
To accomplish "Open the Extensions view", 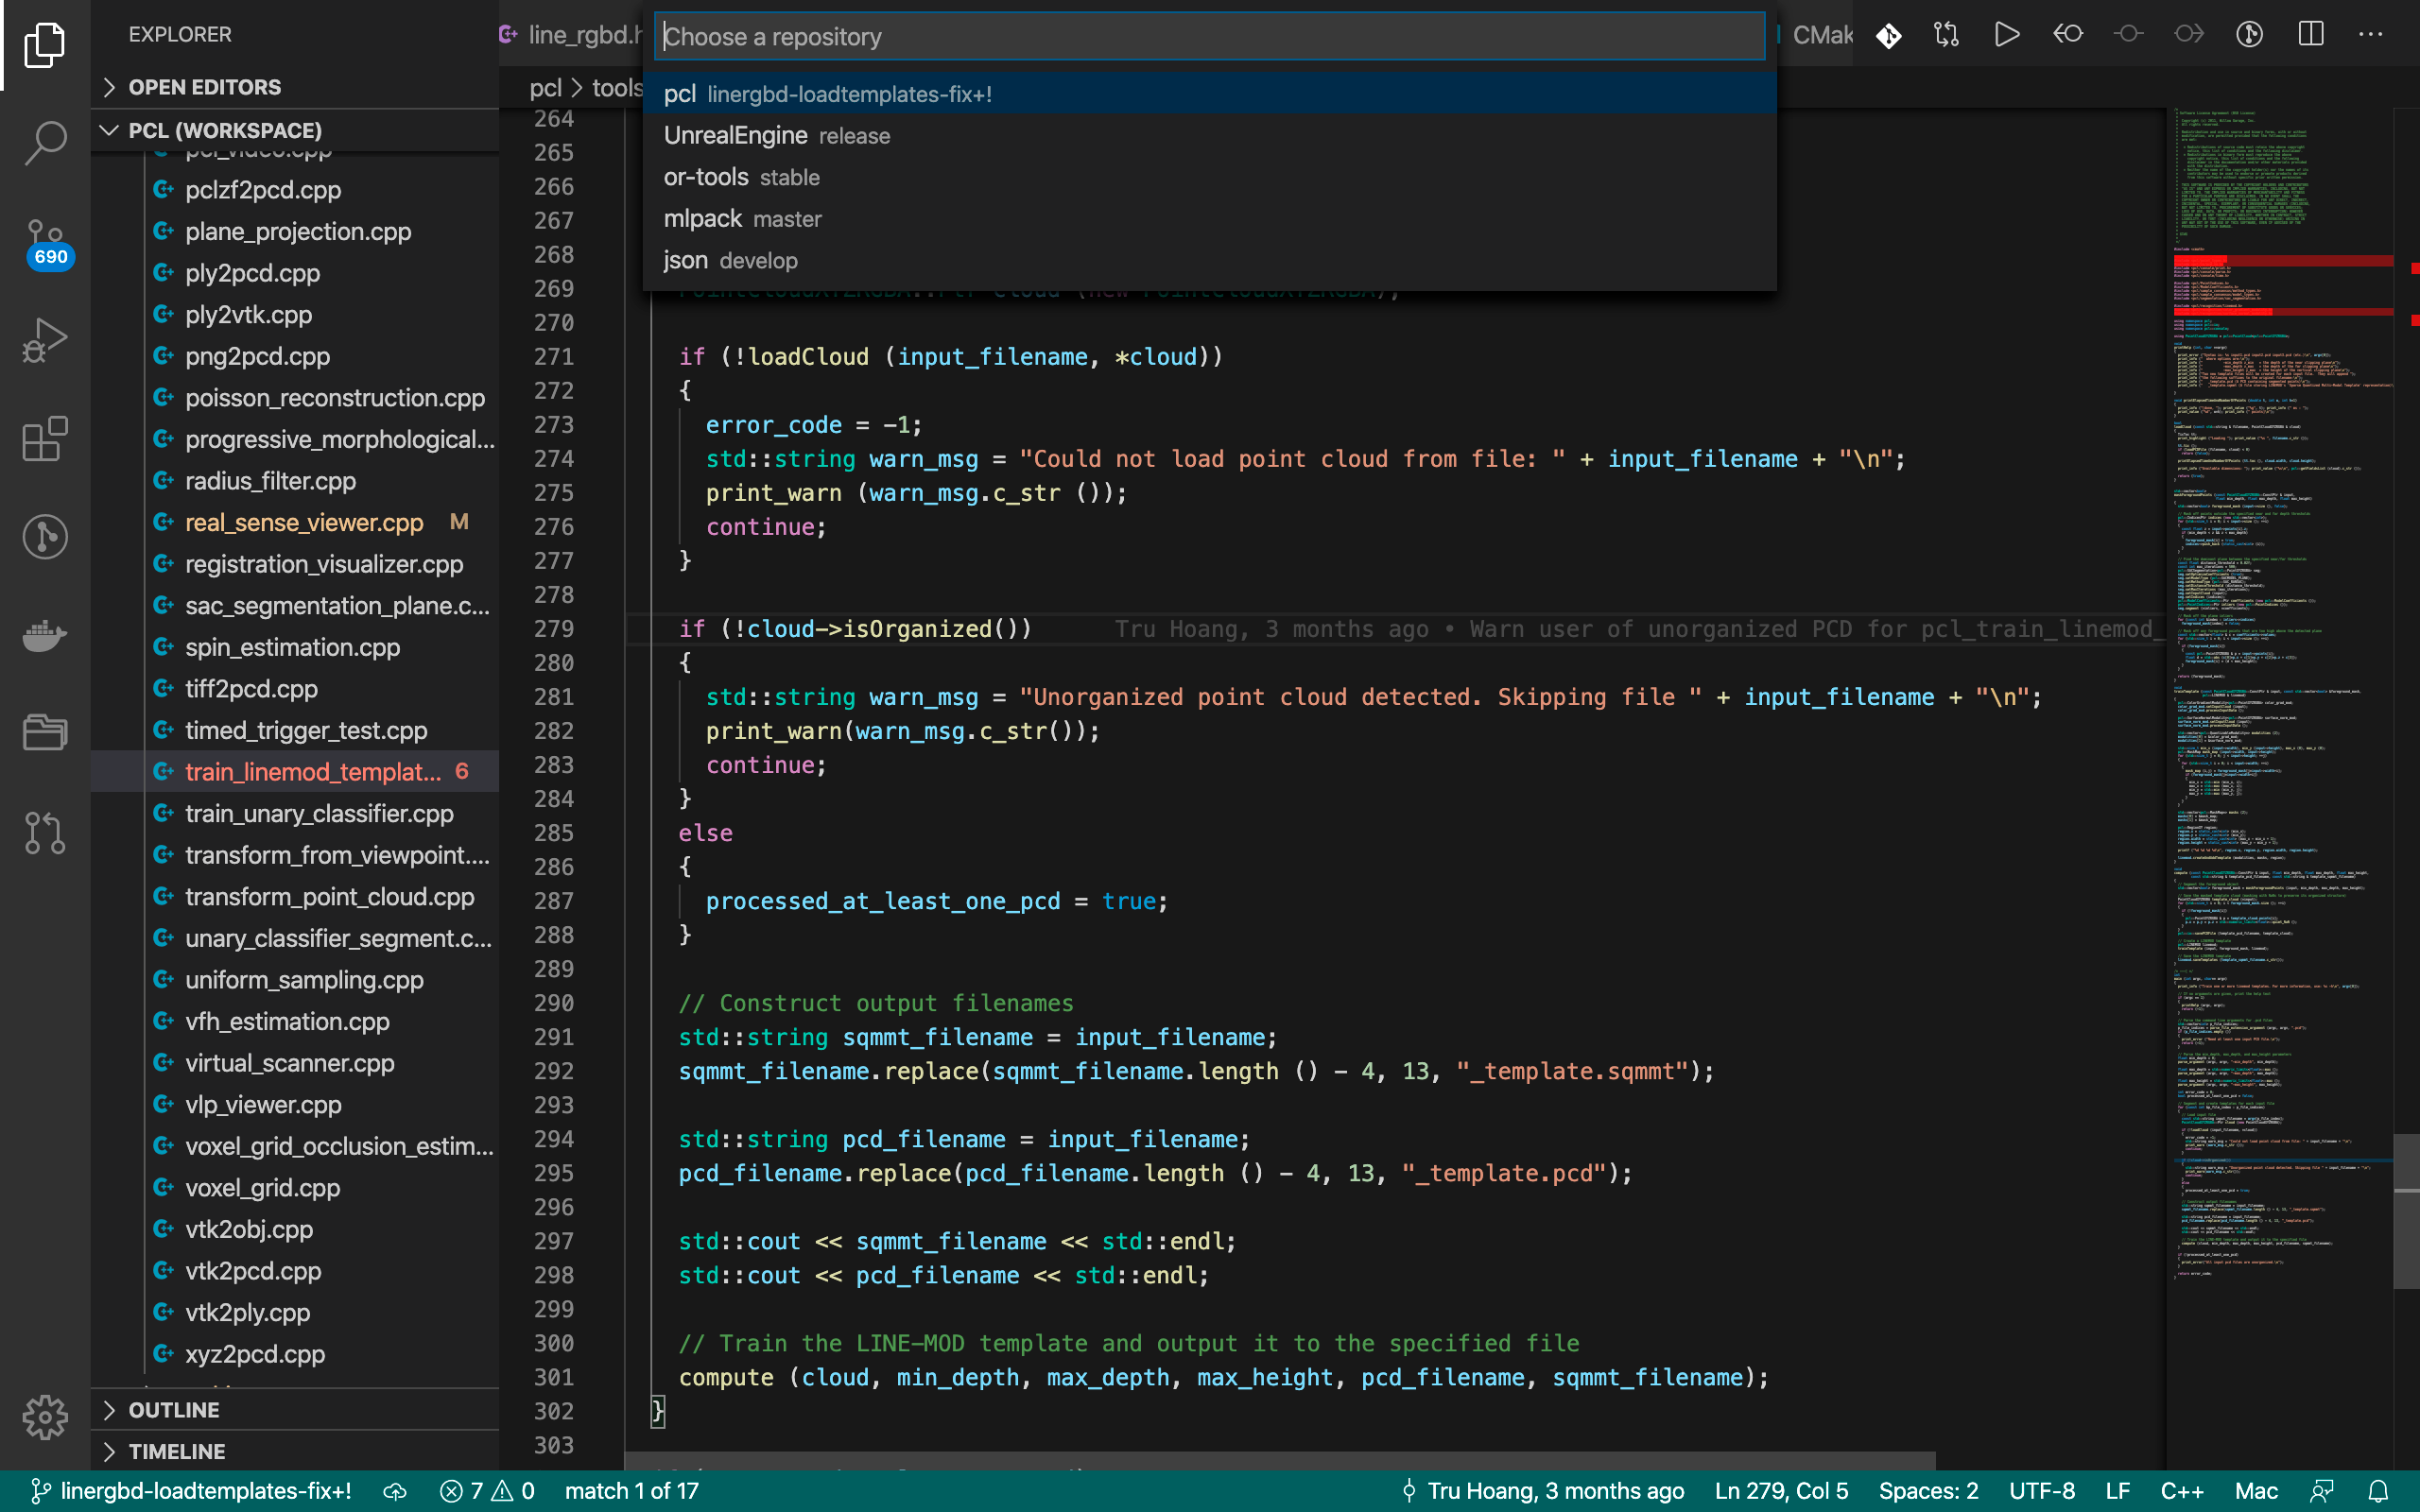I will (45, 440).
